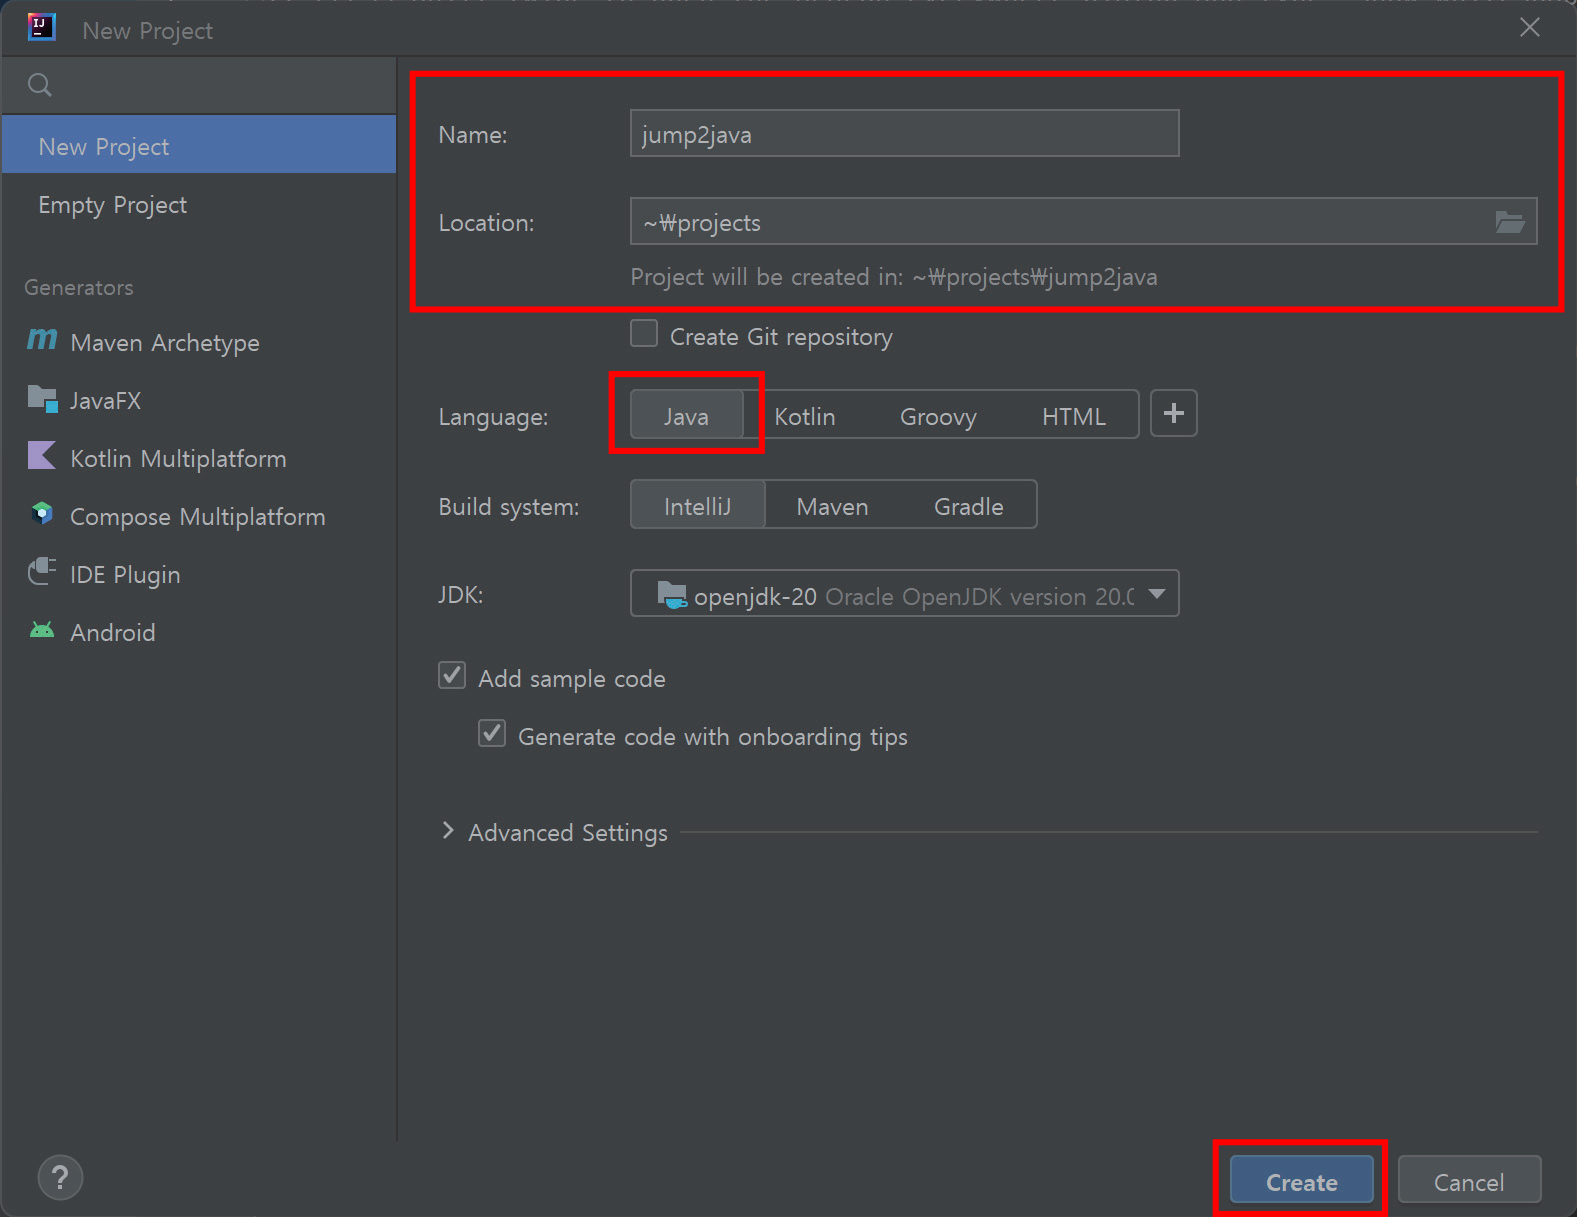Image resolution: width=1577 pixels, height=1217 pixels.
Task: Click the JavaFX folder icon
Action: point(42,399)
